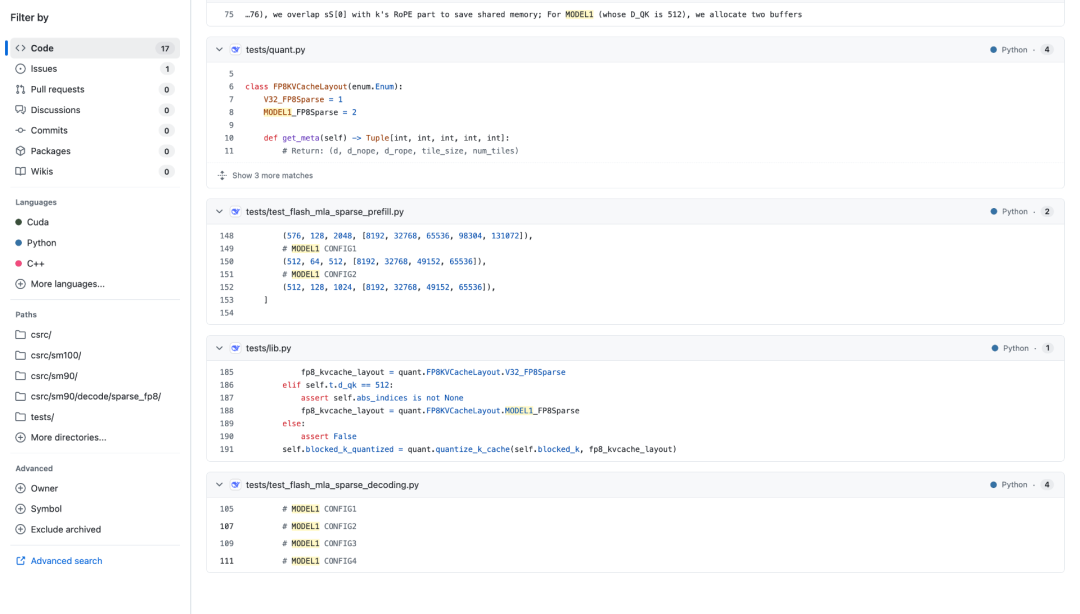
Task: Click the Wikis book icon
Action: point(21,171)
